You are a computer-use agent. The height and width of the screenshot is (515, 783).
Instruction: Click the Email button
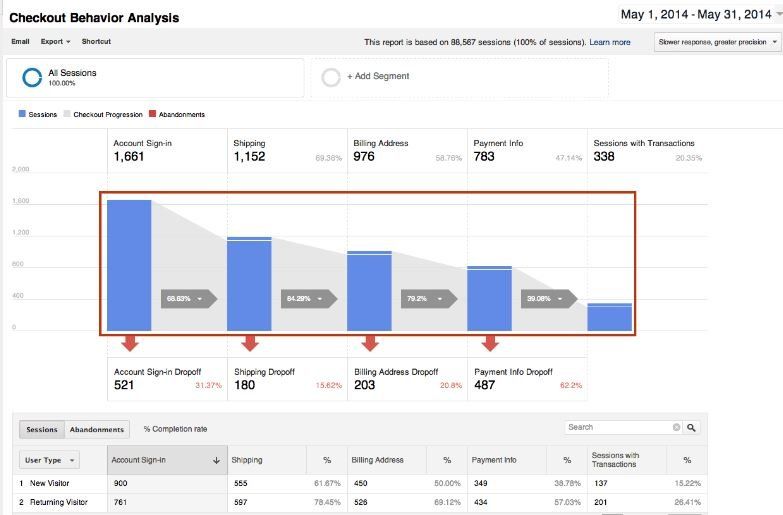pos(20,41)
